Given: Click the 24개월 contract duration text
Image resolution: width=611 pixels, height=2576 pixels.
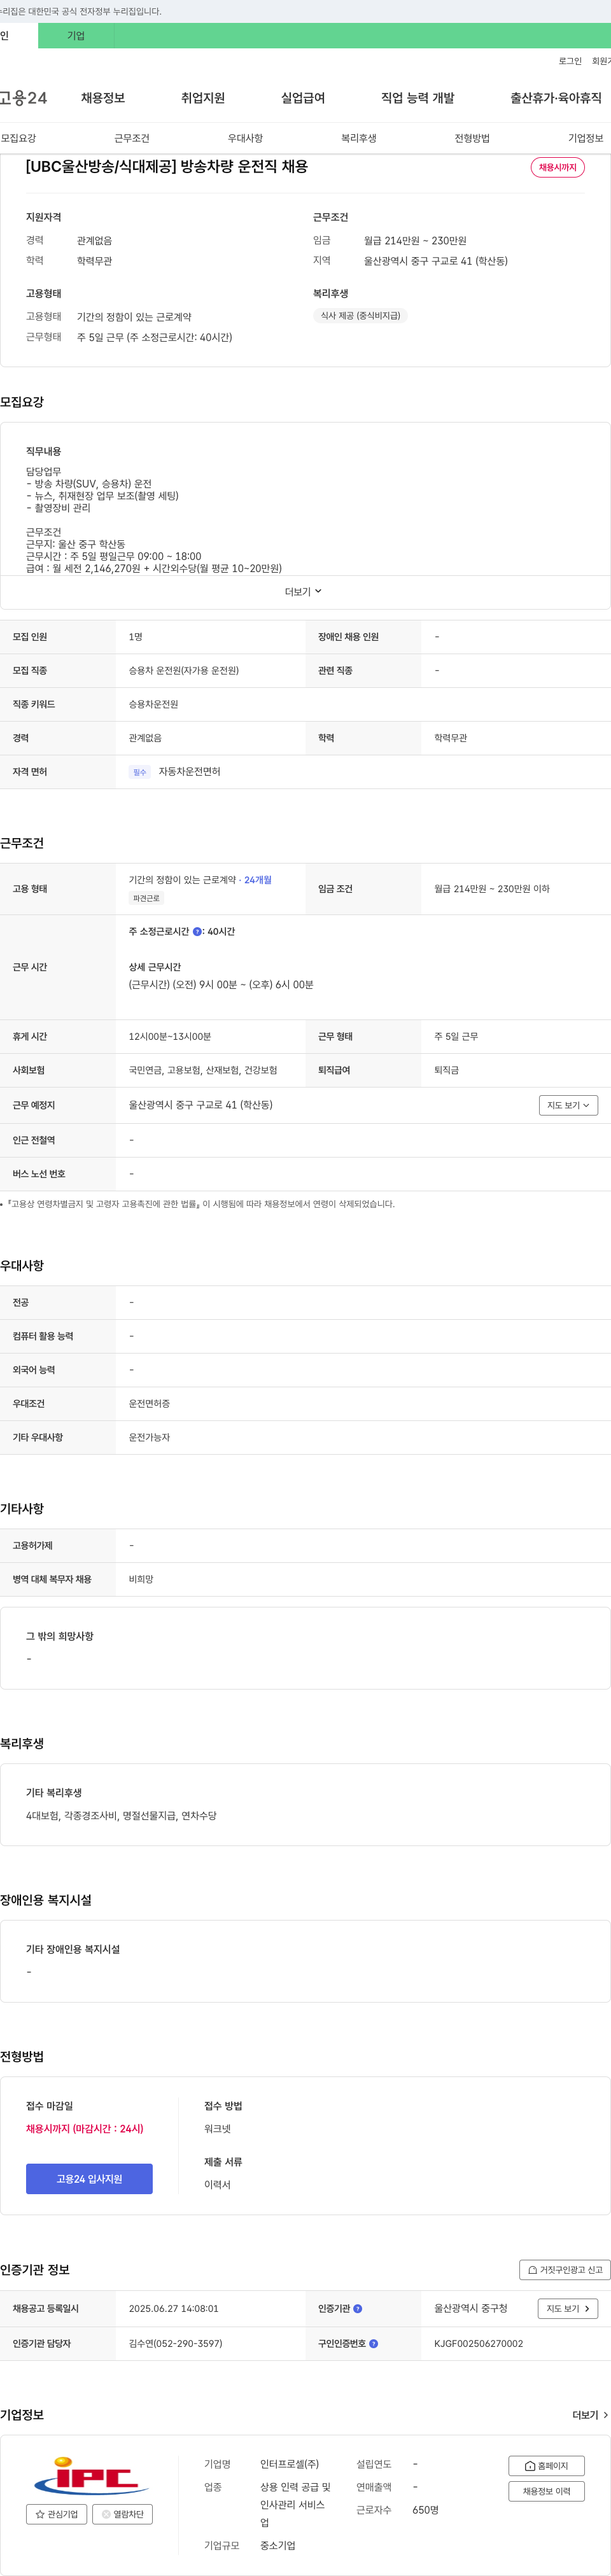Looking at the screenshot, I should pos(258,880).
